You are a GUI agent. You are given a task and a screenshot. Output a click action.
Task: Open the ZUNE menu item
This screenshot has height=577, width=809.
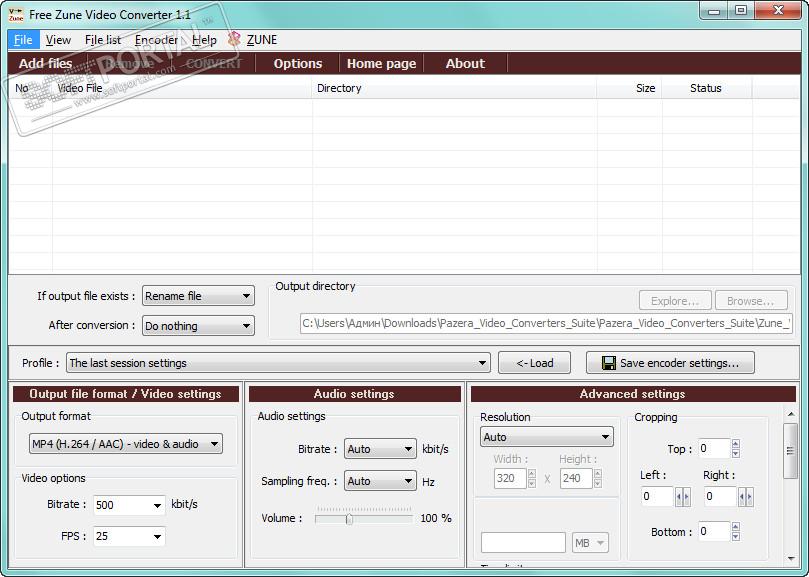262,40
